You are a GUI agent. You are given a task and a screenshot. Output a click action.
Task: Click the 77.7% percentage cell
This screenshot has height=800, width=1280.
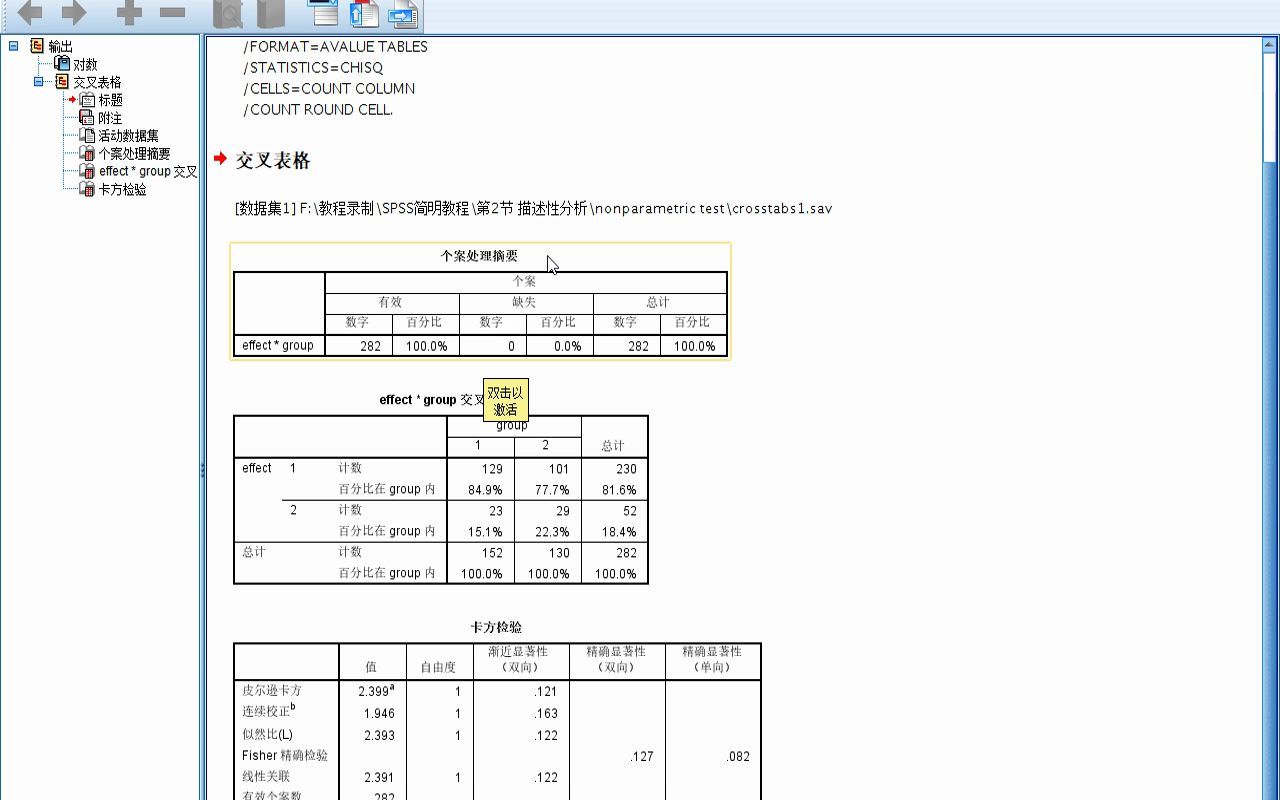point(552,491)
